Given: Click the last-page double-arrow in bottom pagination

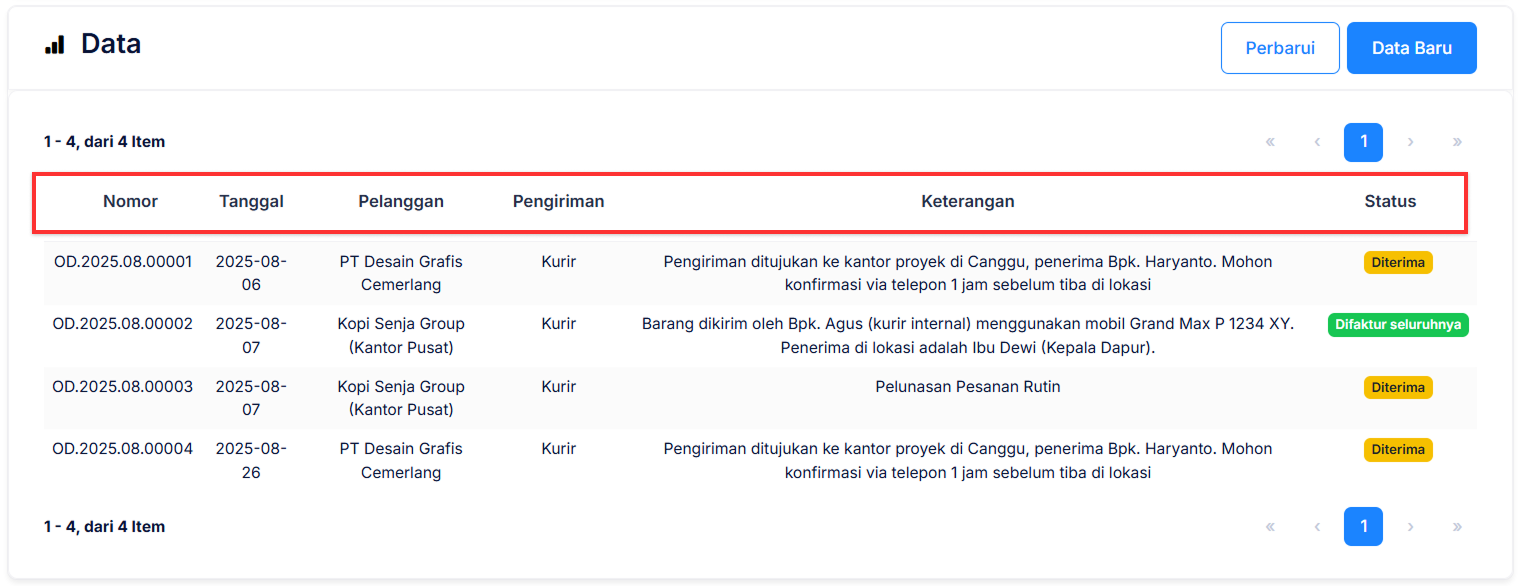Looking at the screenshot, I should click(x=1457, y=526).
